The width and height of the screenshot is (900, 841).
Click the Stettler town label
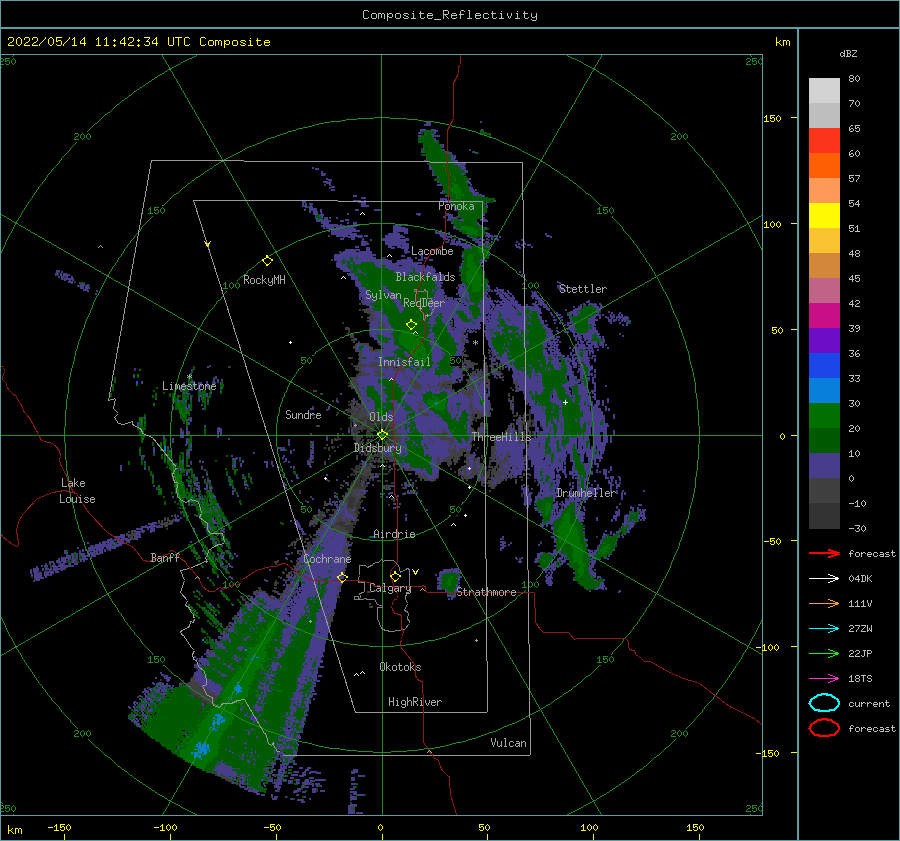[x=583, y=289]
